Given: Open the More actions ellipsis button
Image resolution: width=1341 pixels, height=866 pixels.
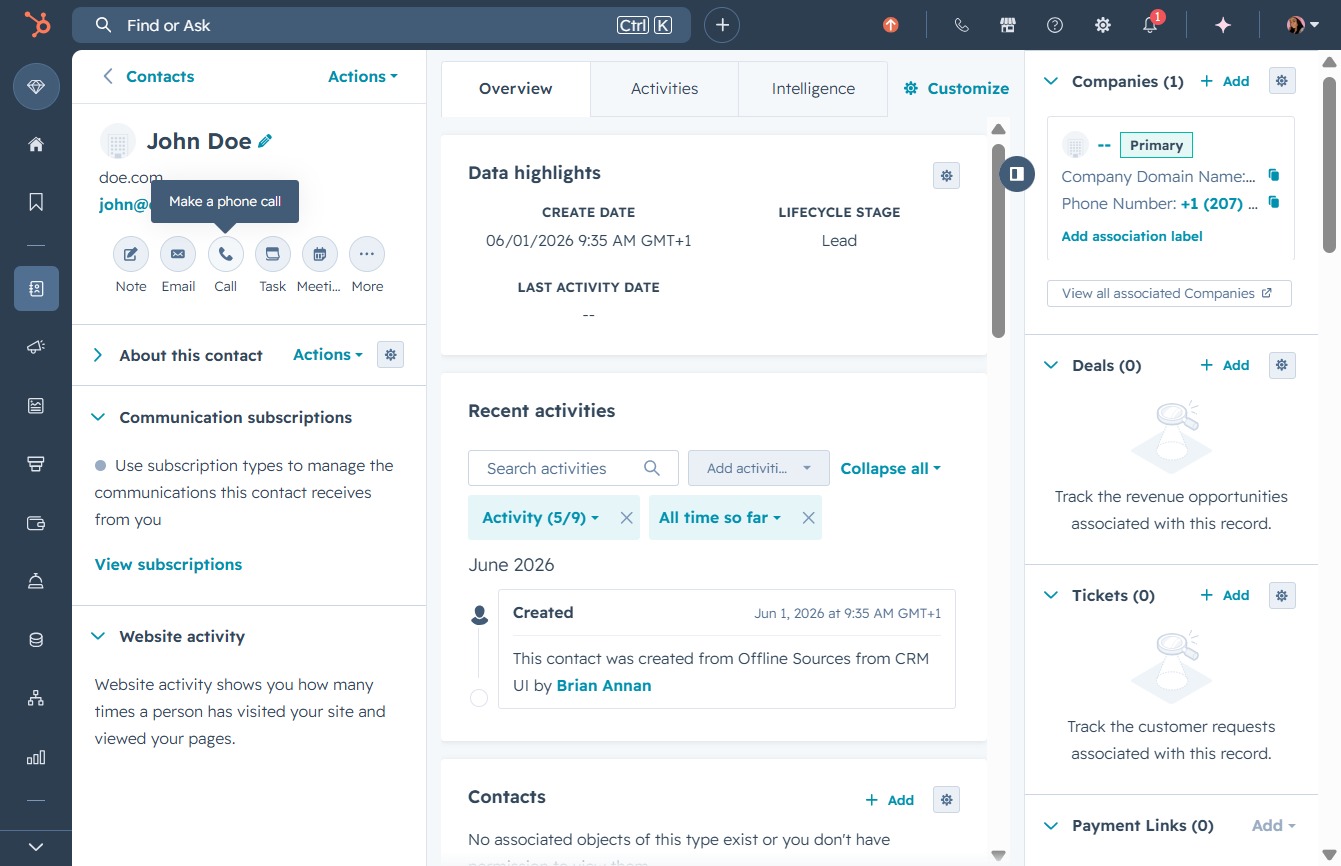Looking at the screenshot, I should (x=367, y=254).
